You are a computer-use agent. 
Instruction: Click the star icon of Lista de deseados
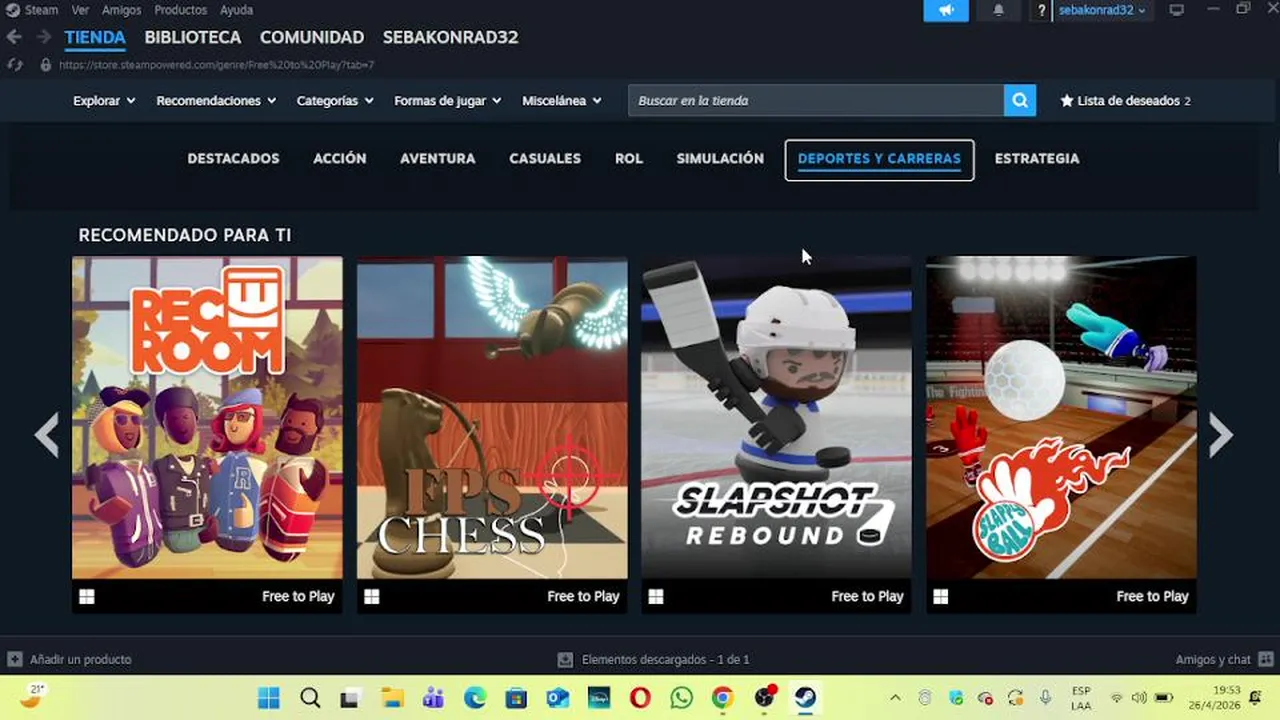tap(1066, 100)
